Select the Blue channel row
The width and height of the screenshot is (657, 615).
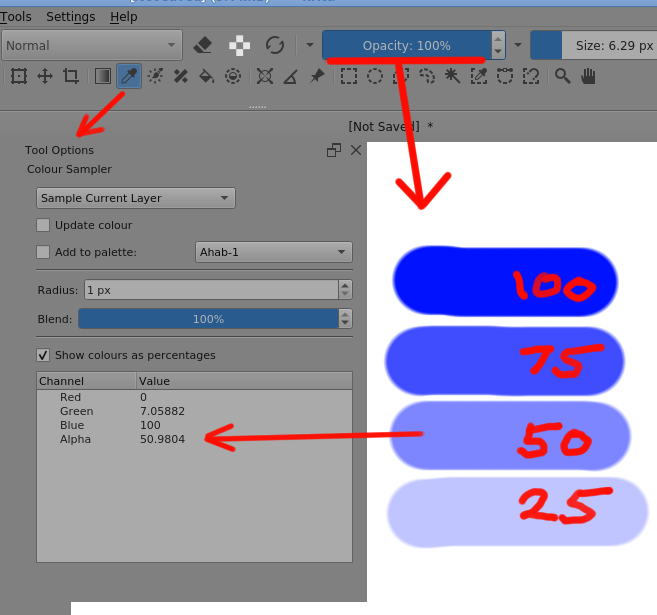pos(194,425)
